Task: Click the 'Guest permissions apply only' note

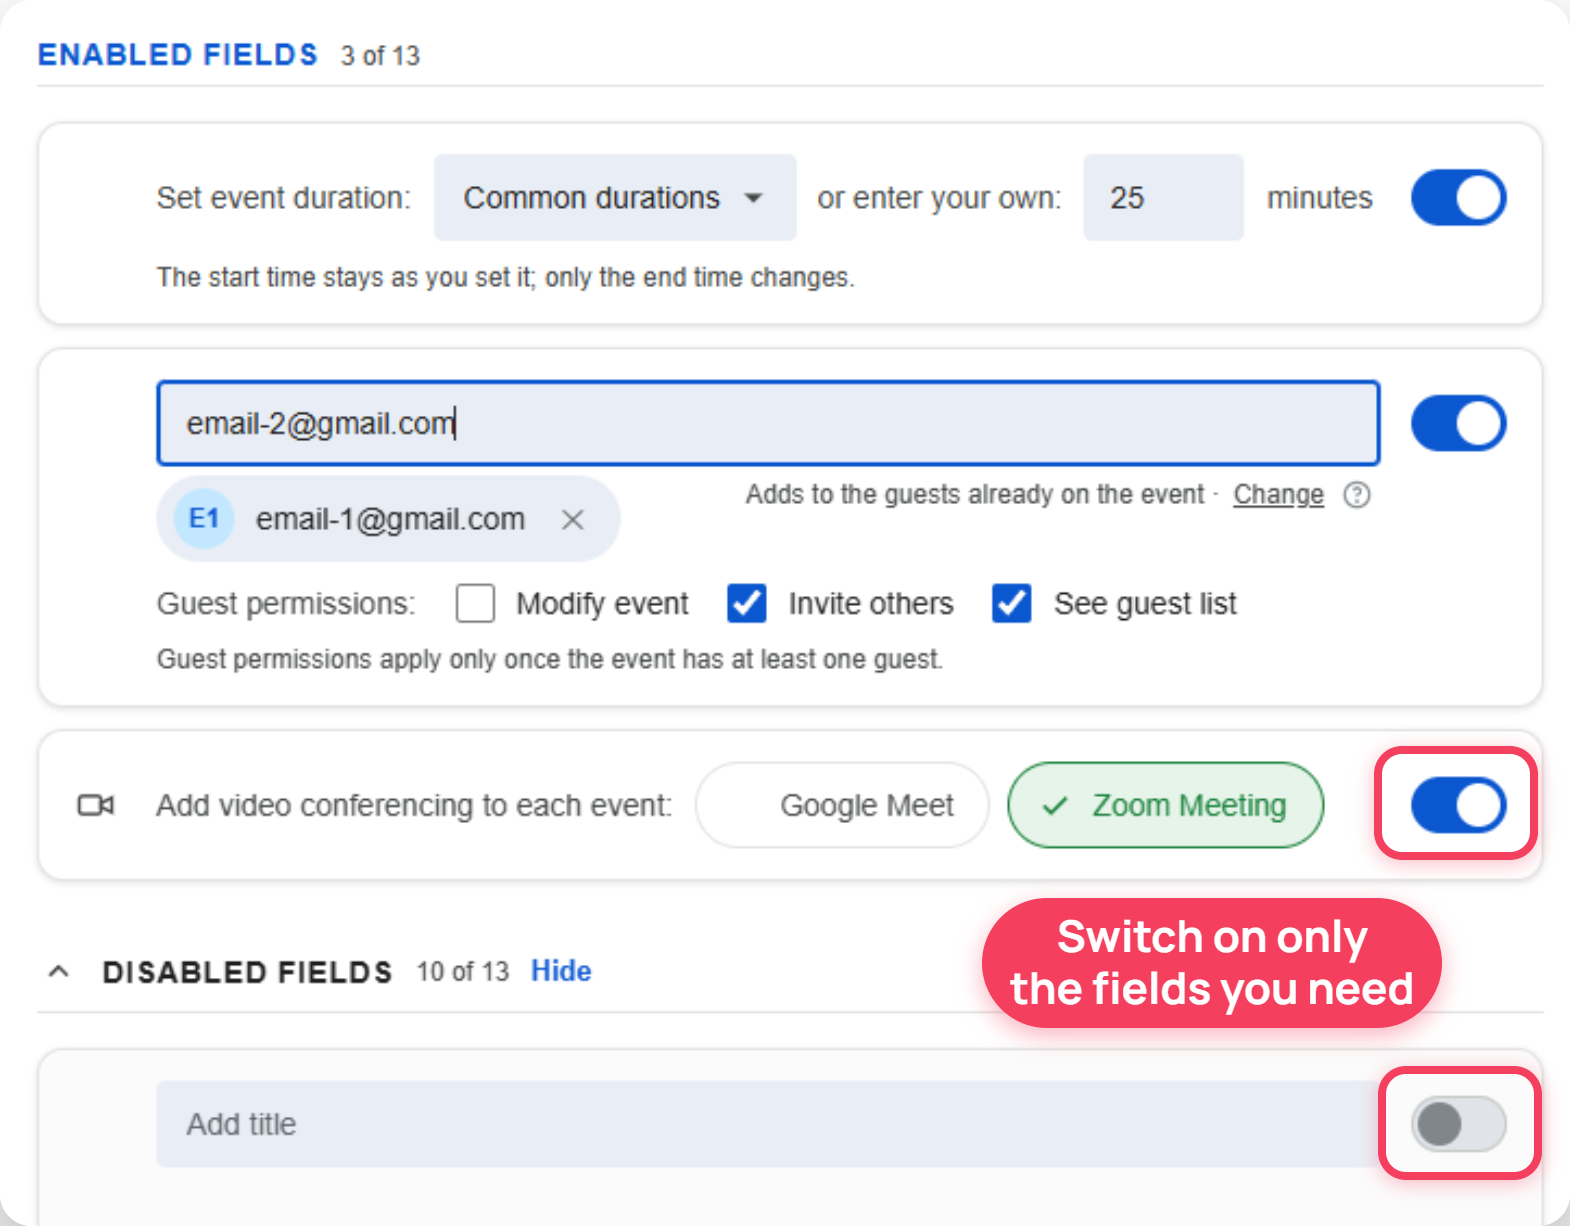Action: coord(550,659)
